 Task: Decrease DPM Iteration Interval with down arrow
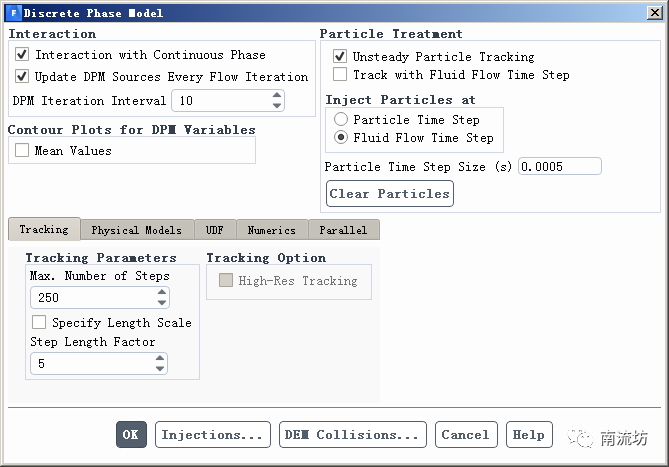[x=277, y=106]
